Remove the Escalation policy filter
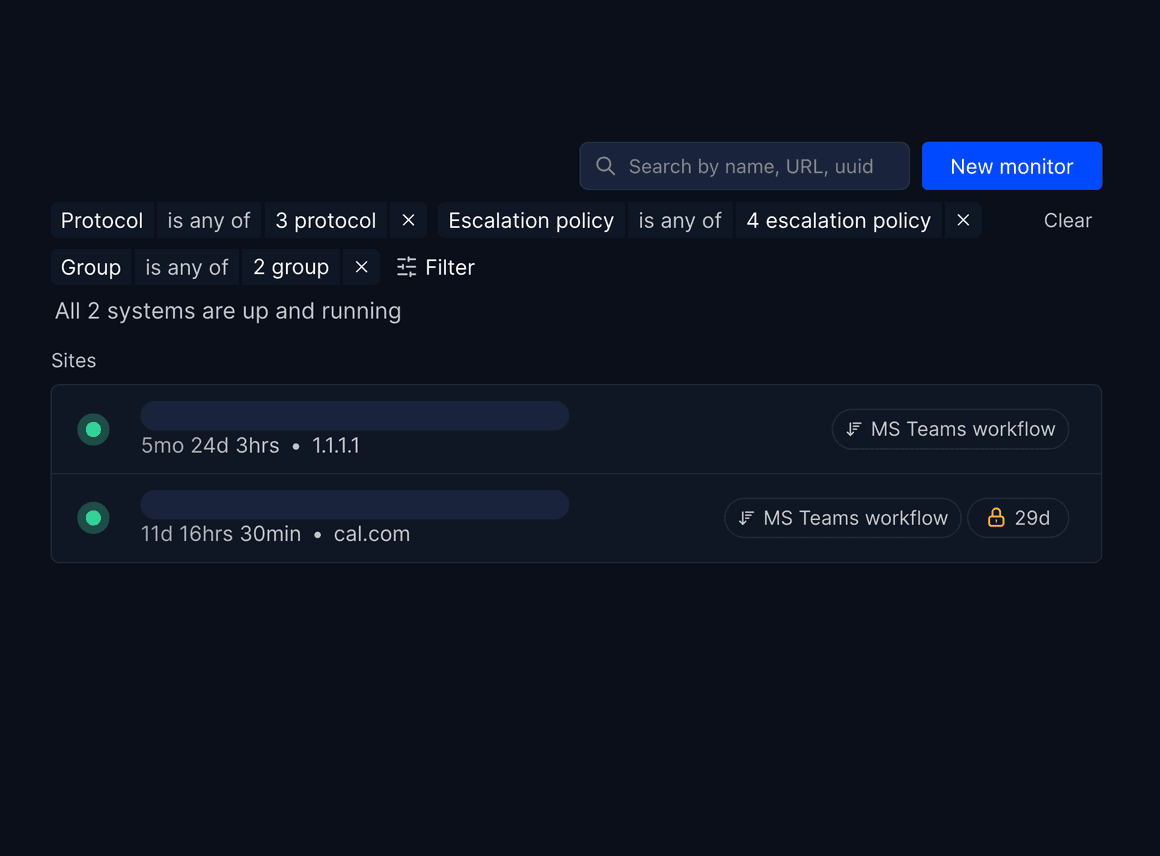Image resolution: width=1160 pixels, height=856 pixels. [x=963, y=220]
